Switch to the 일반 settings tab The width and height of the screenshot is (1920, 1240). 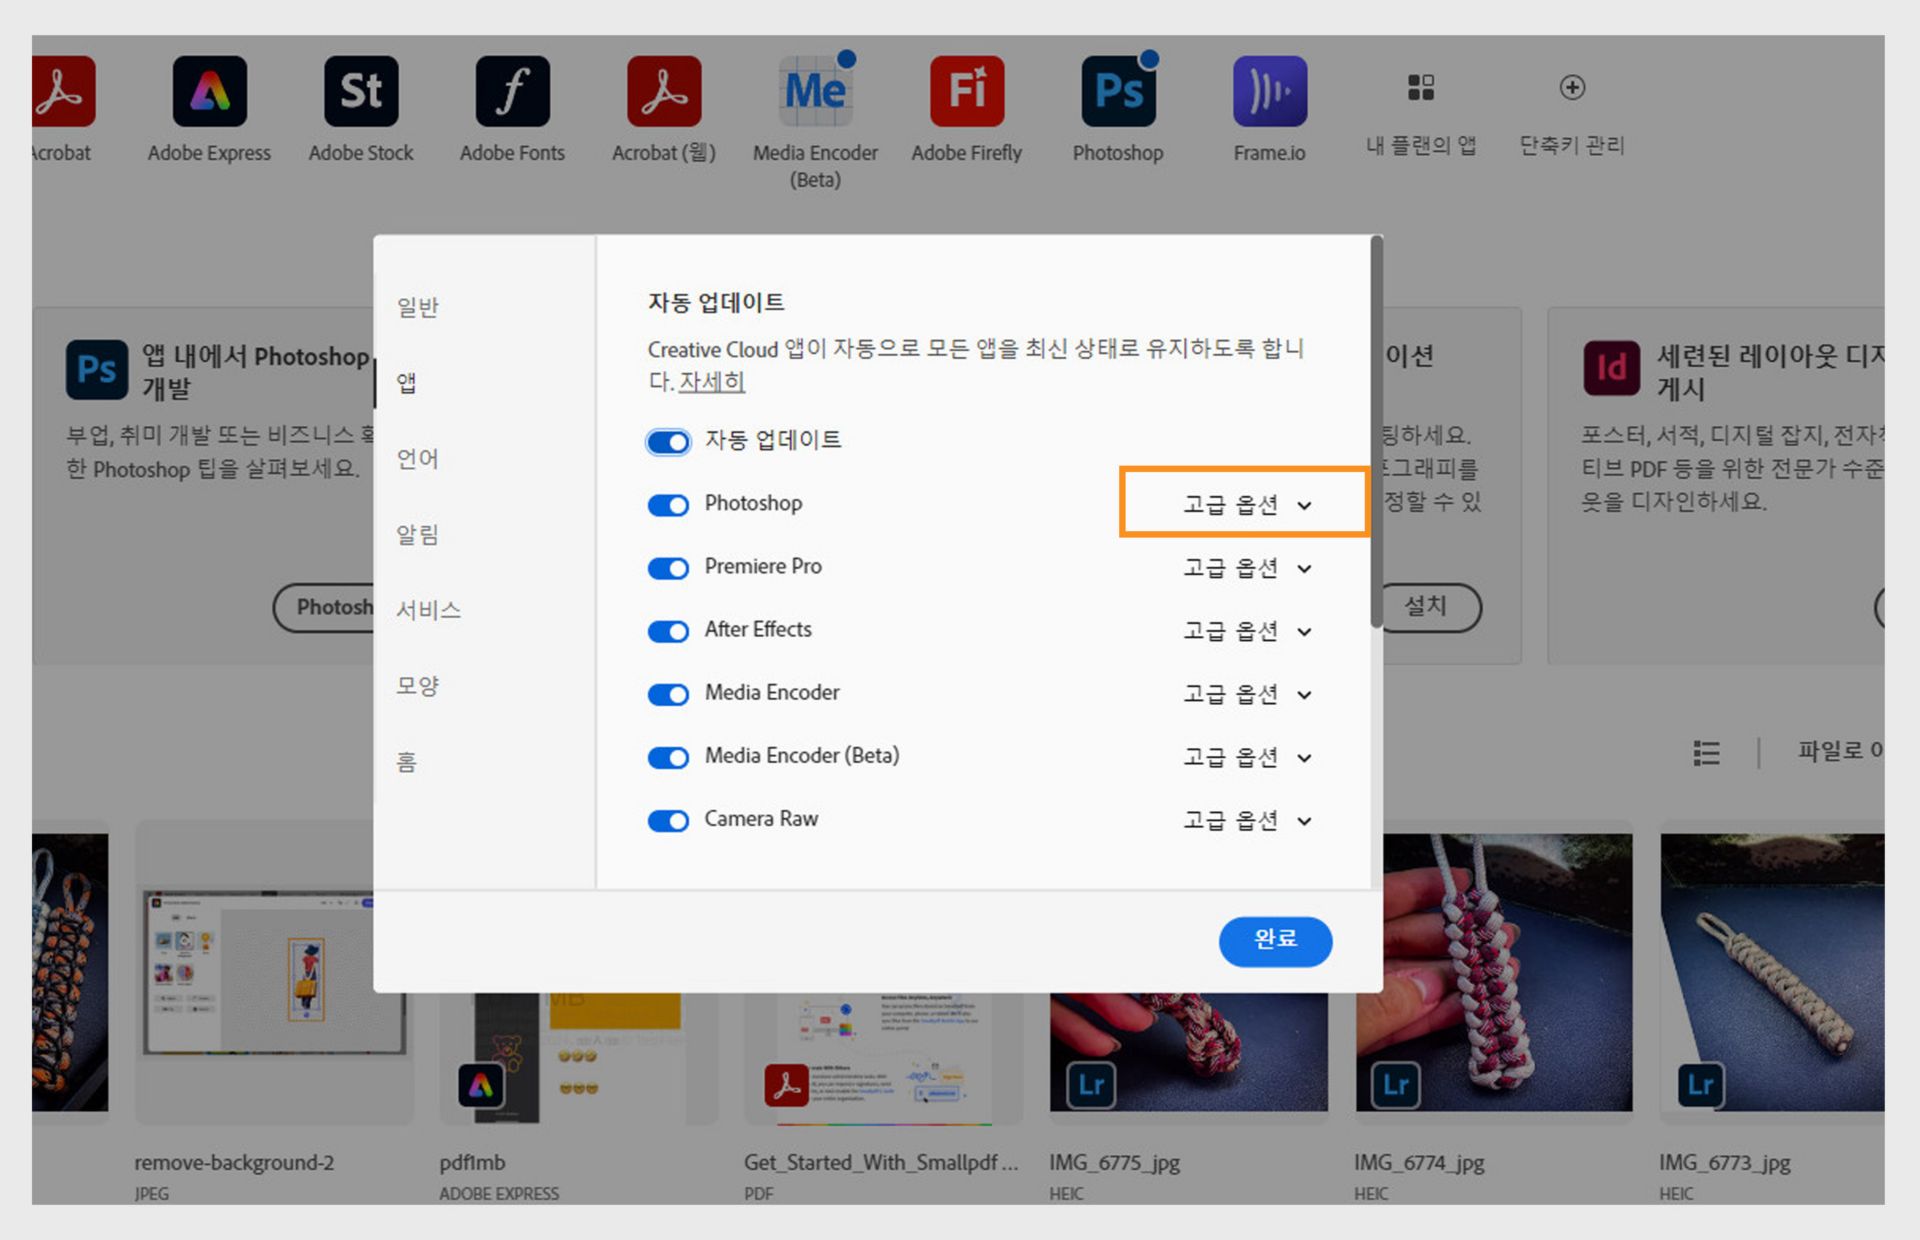(x=418, y=307)
